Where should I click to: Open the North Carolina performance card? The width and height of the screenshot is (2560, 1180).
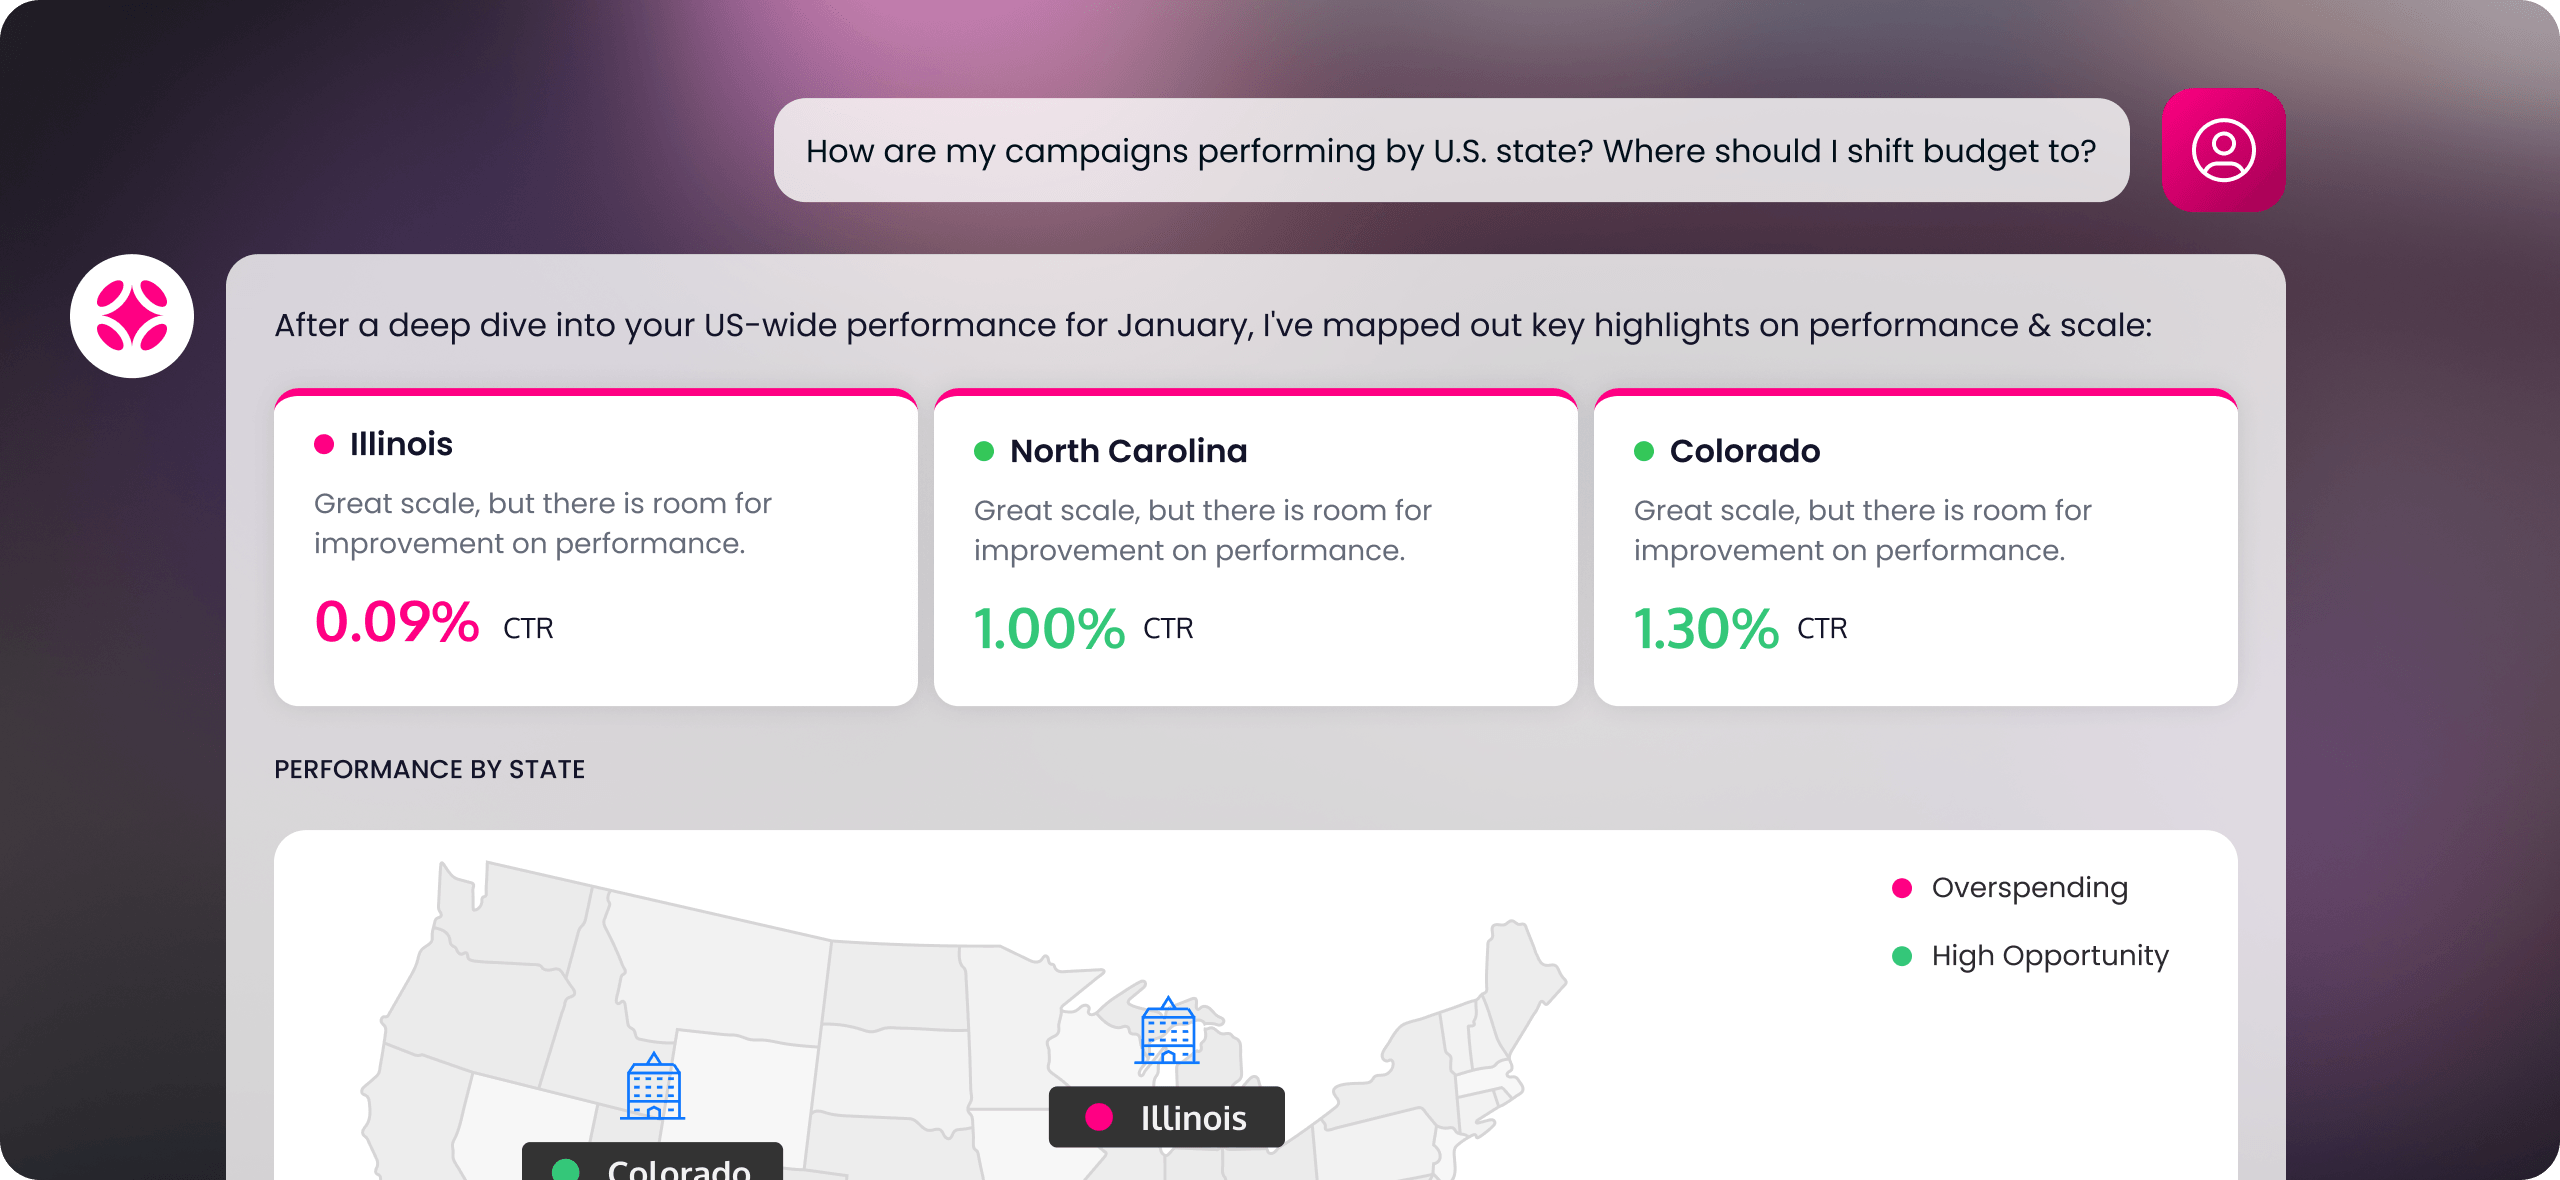(1256, 548)
